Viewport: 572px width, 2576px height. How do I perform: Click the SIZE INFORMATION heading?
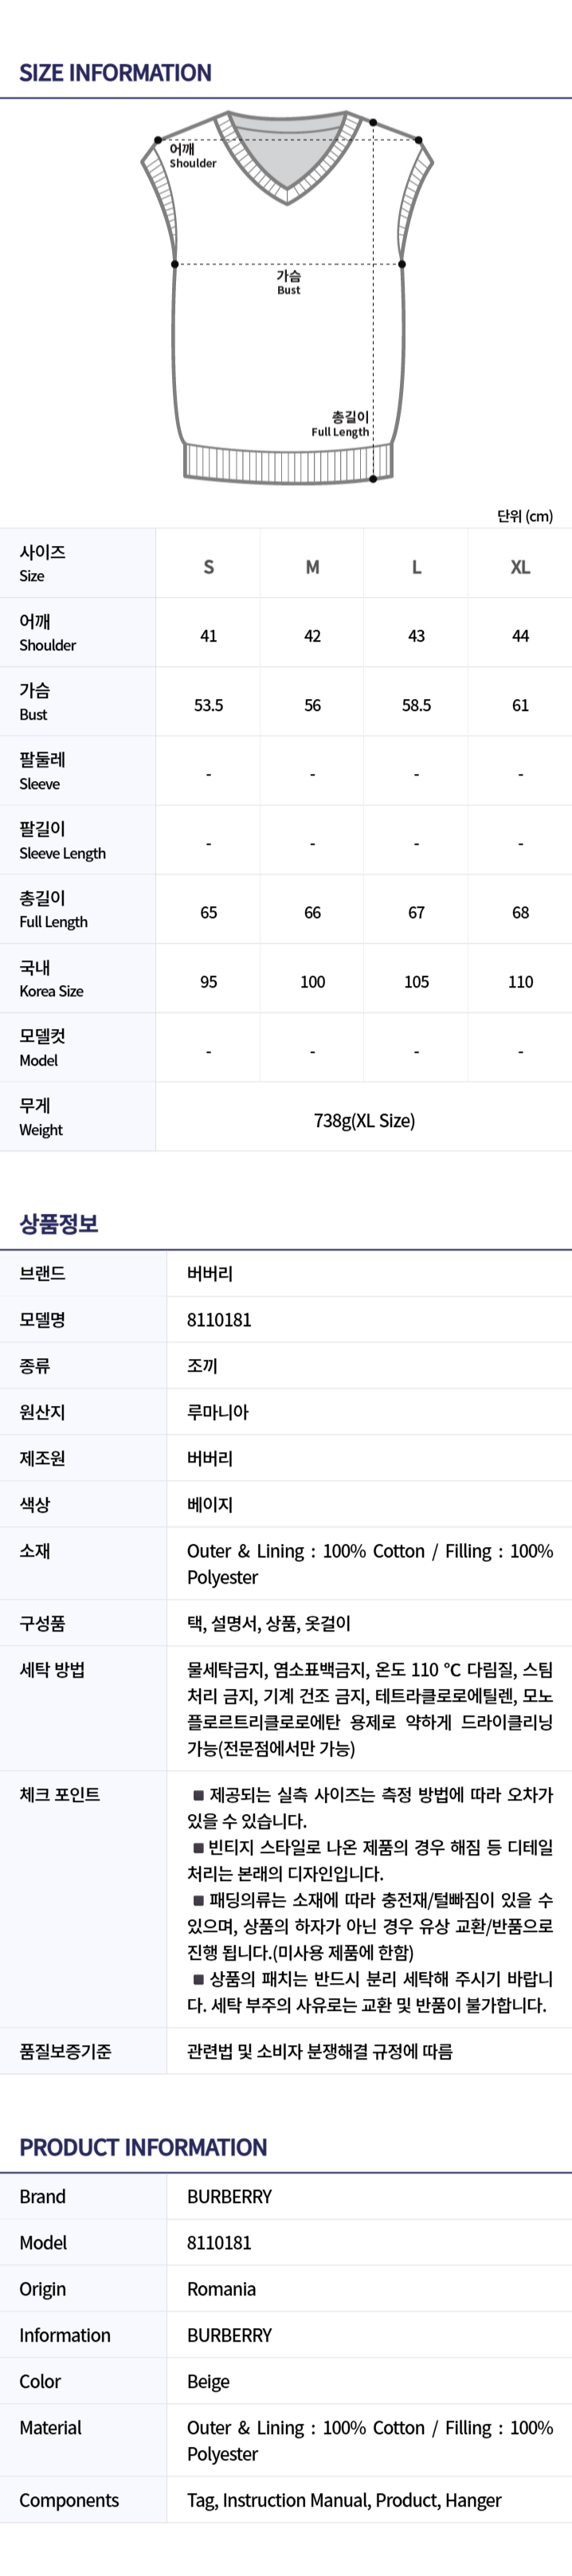click(x=115, y=73)
